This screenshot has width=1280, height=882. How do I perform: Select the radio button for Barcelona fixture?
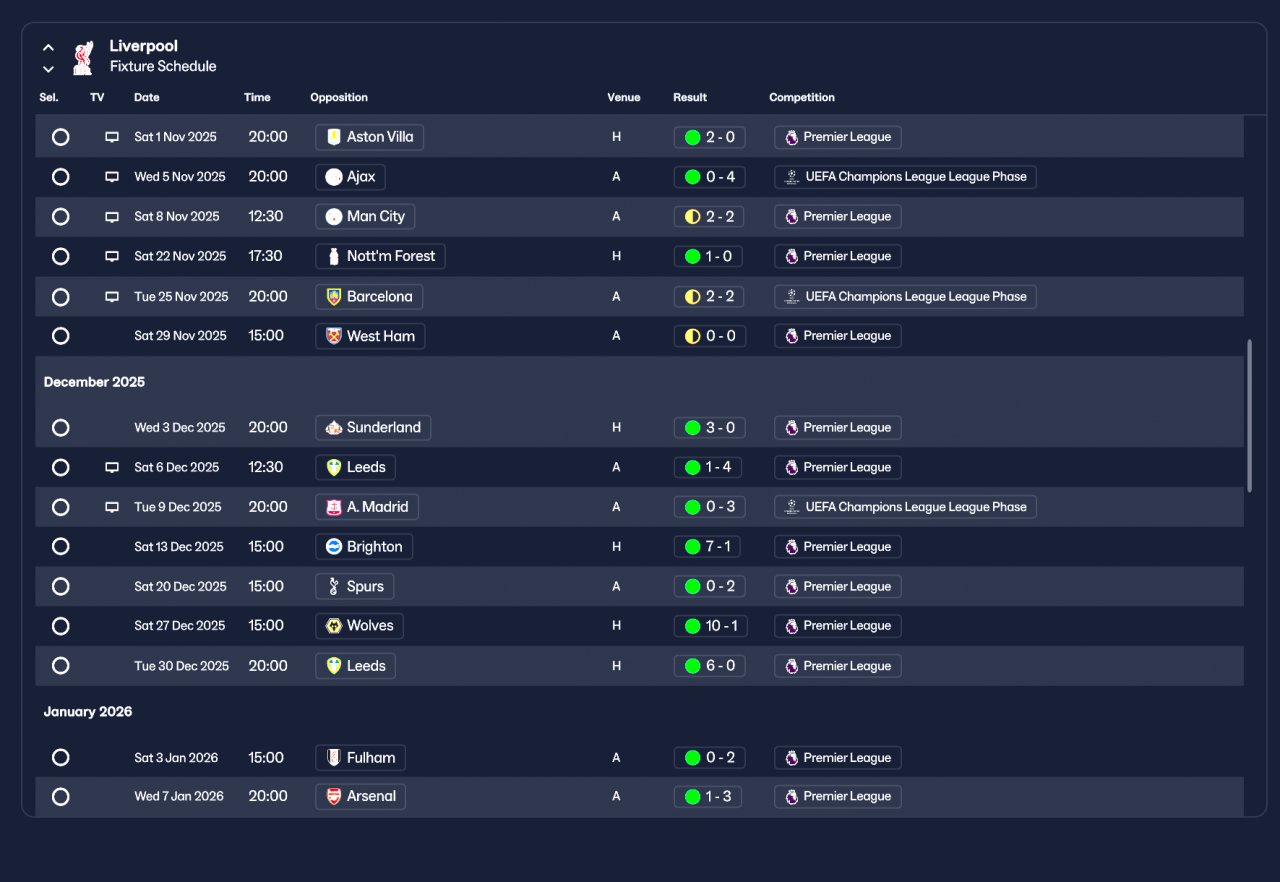tap(61, 297)
